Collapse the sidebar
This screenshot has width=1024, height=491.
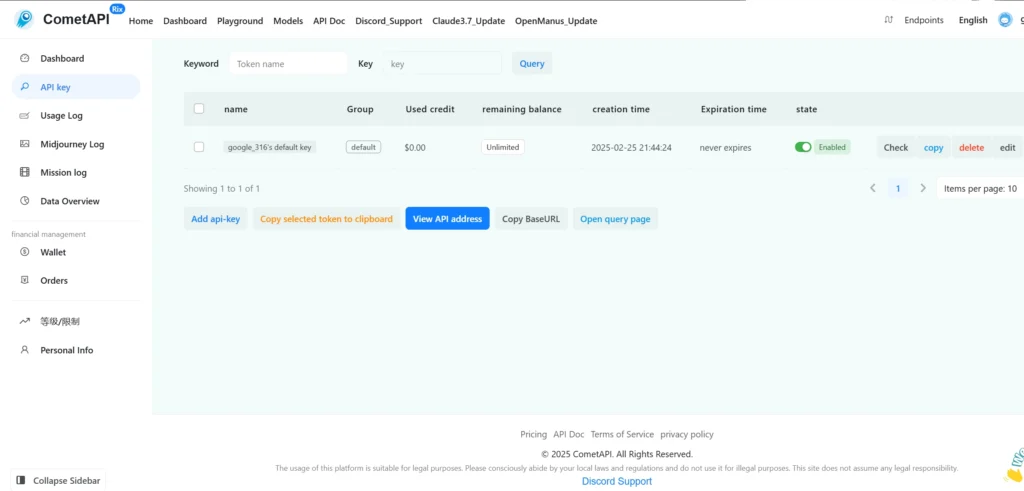click(58, 480)
